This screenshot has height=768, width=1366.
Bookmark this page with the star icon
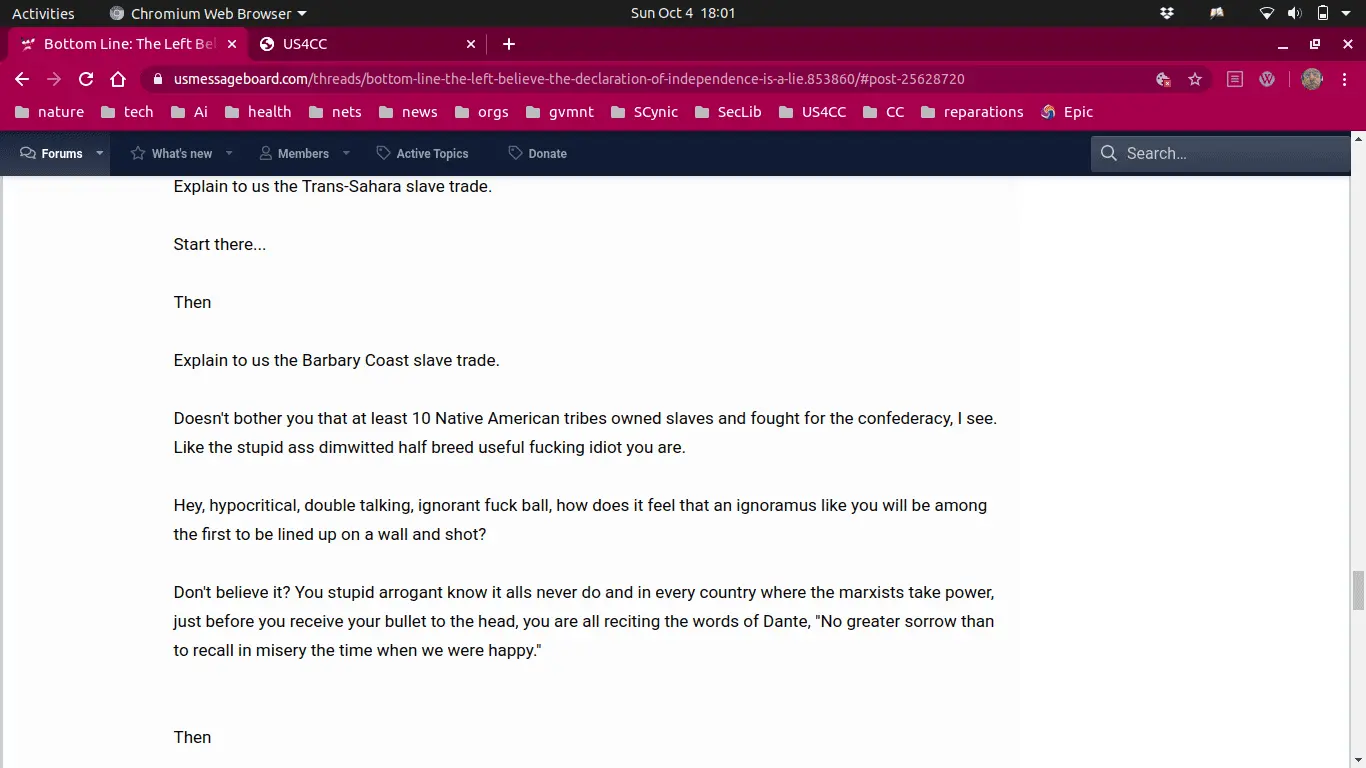[x=1195, y=79]
